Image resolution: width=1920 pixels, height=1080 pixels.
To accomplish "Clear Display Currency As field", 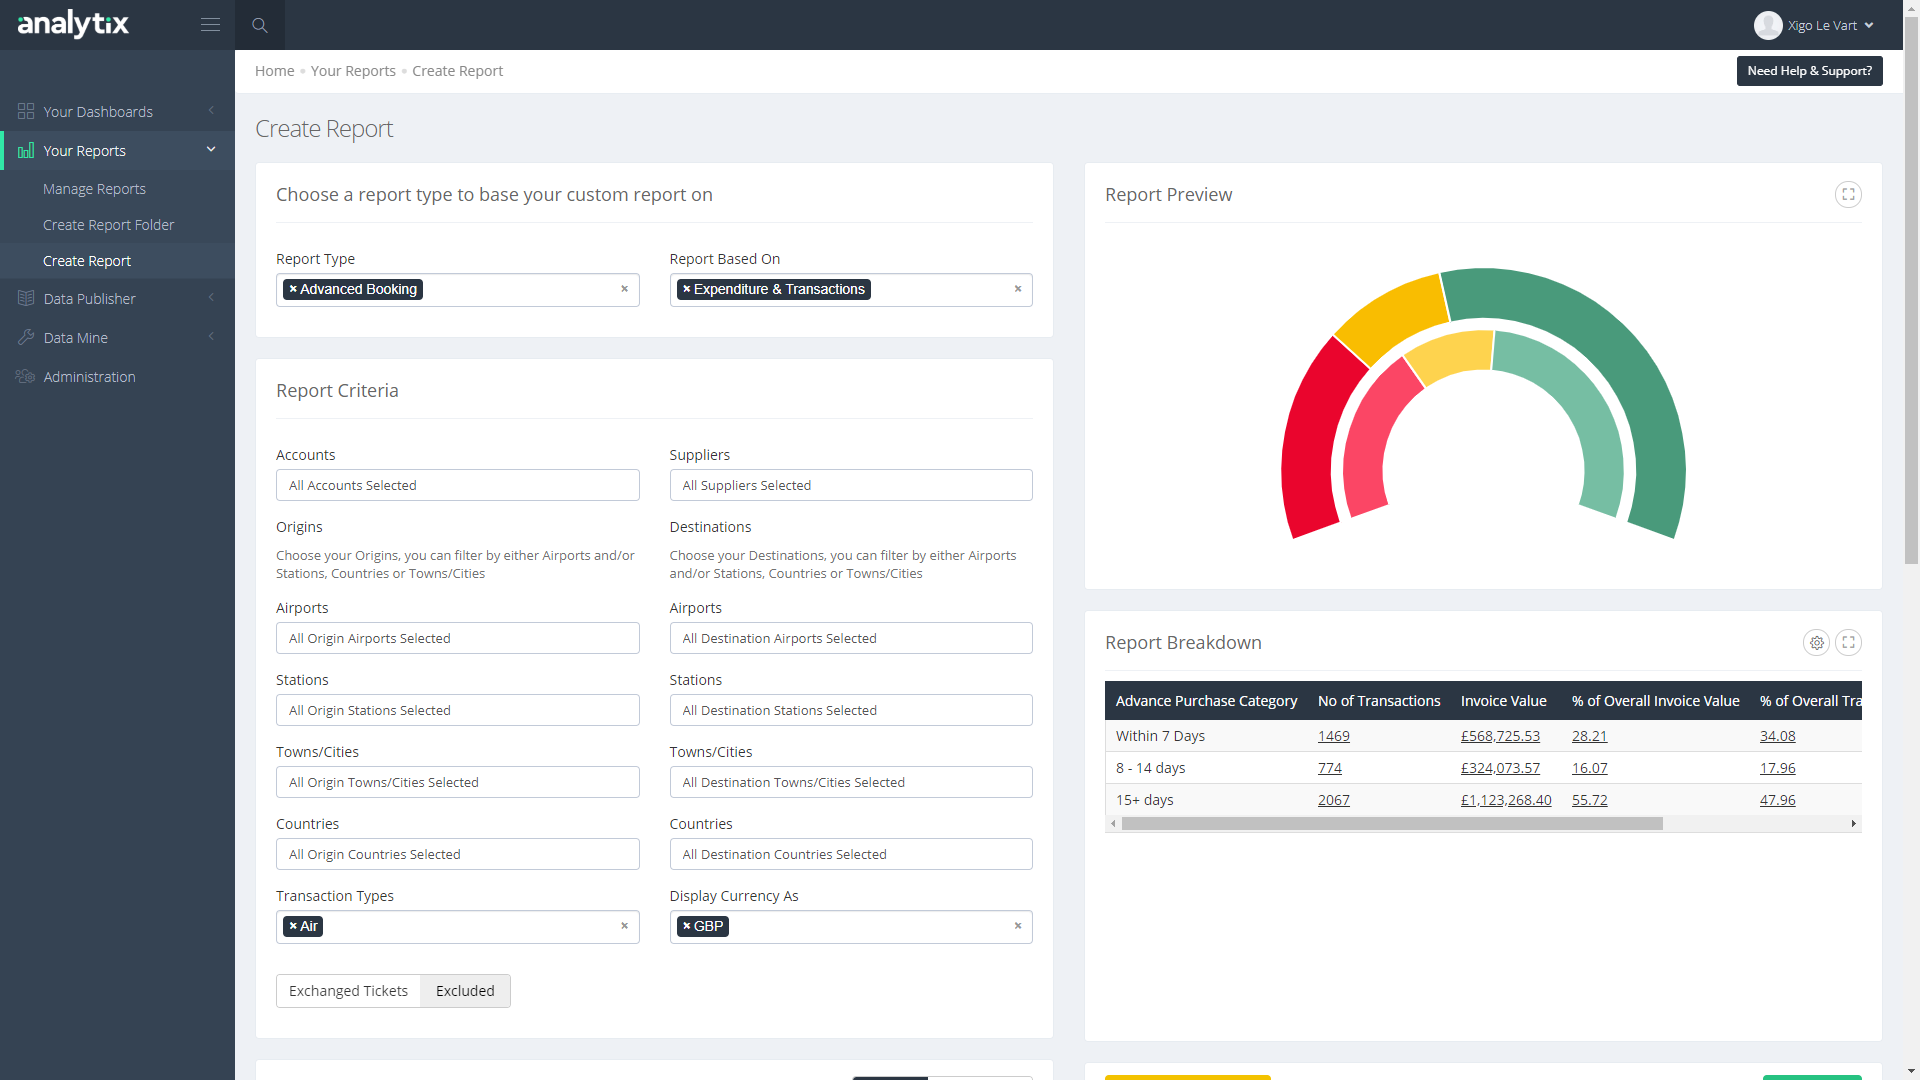I will coord(1018,926).
